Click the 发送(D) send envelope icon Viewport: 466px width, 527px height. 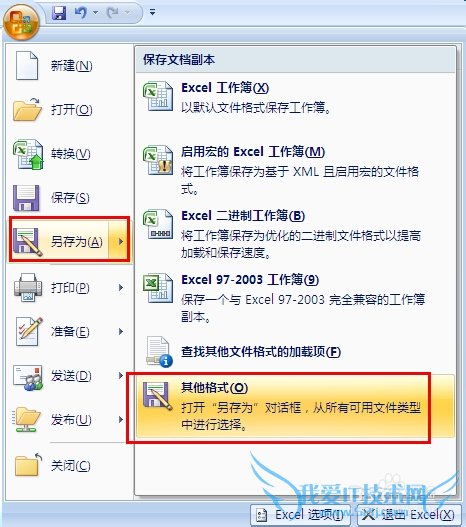coord(28,377)
